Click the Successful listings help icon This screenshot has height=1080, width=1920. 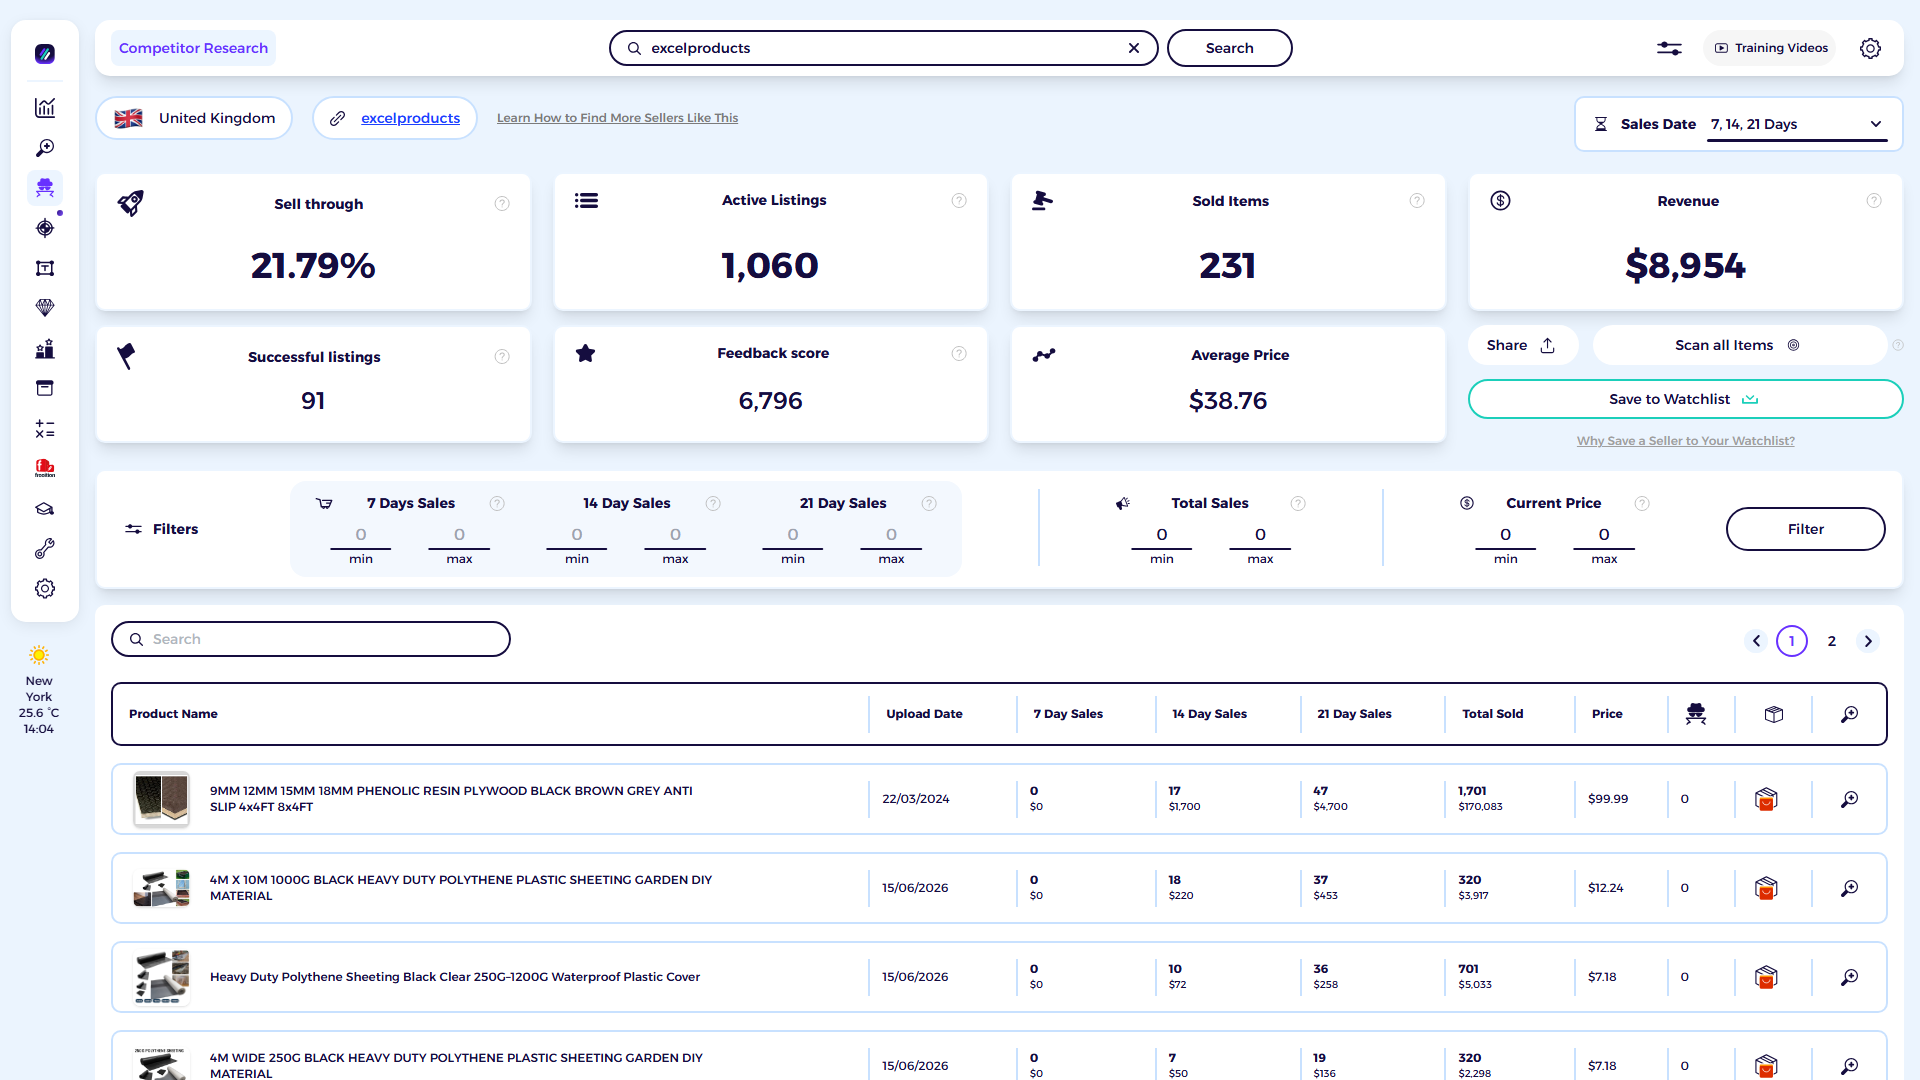pos(502,357)
